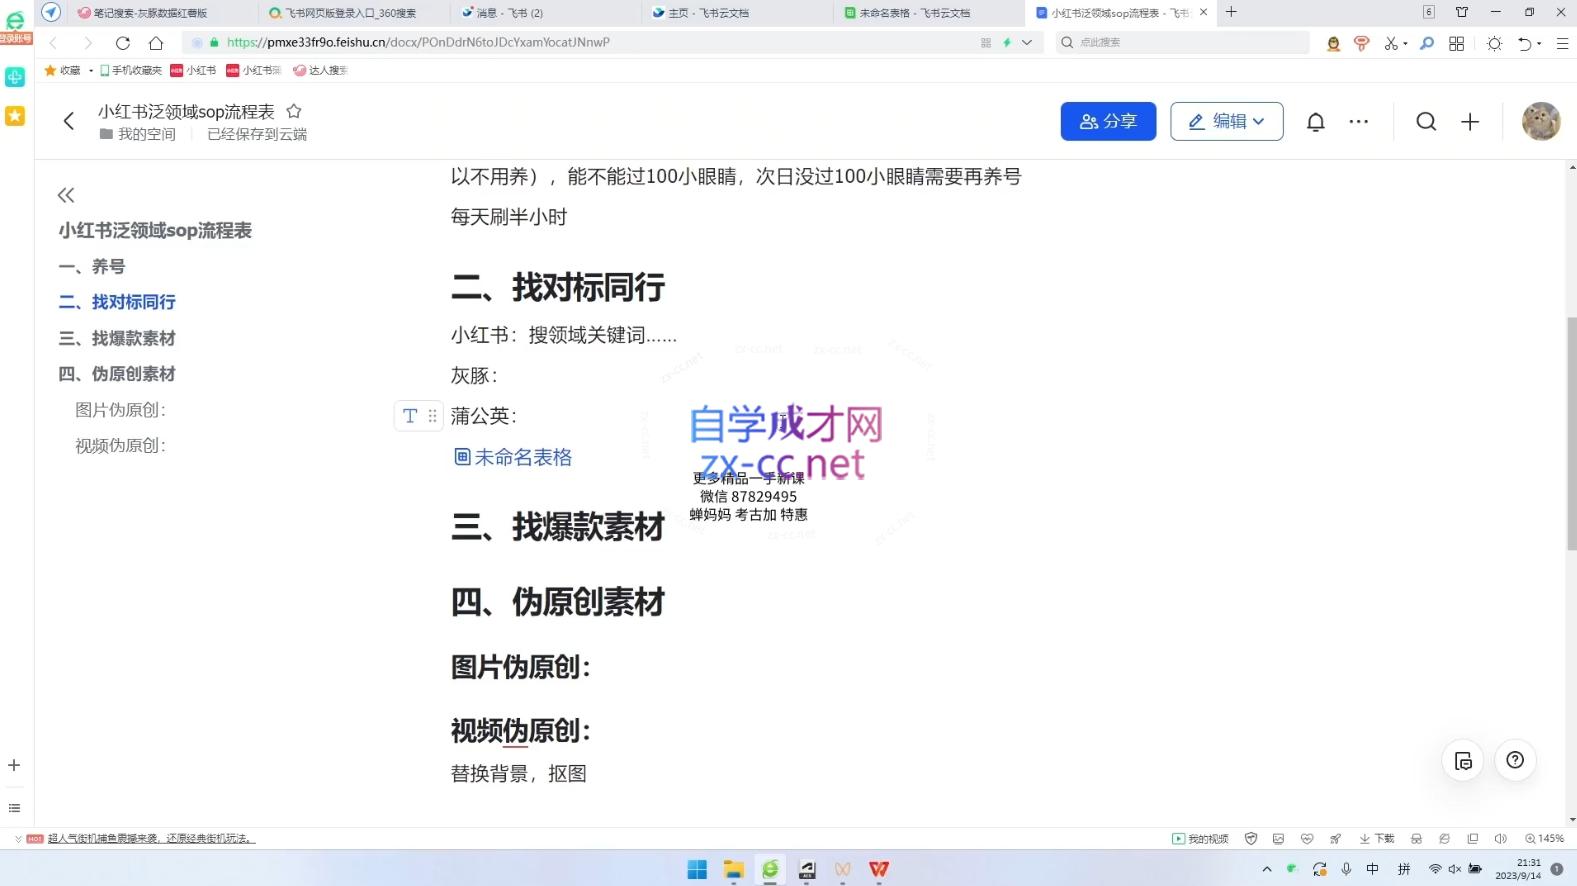Open 我的空间 folder breadcrumb

coord(138,134)
